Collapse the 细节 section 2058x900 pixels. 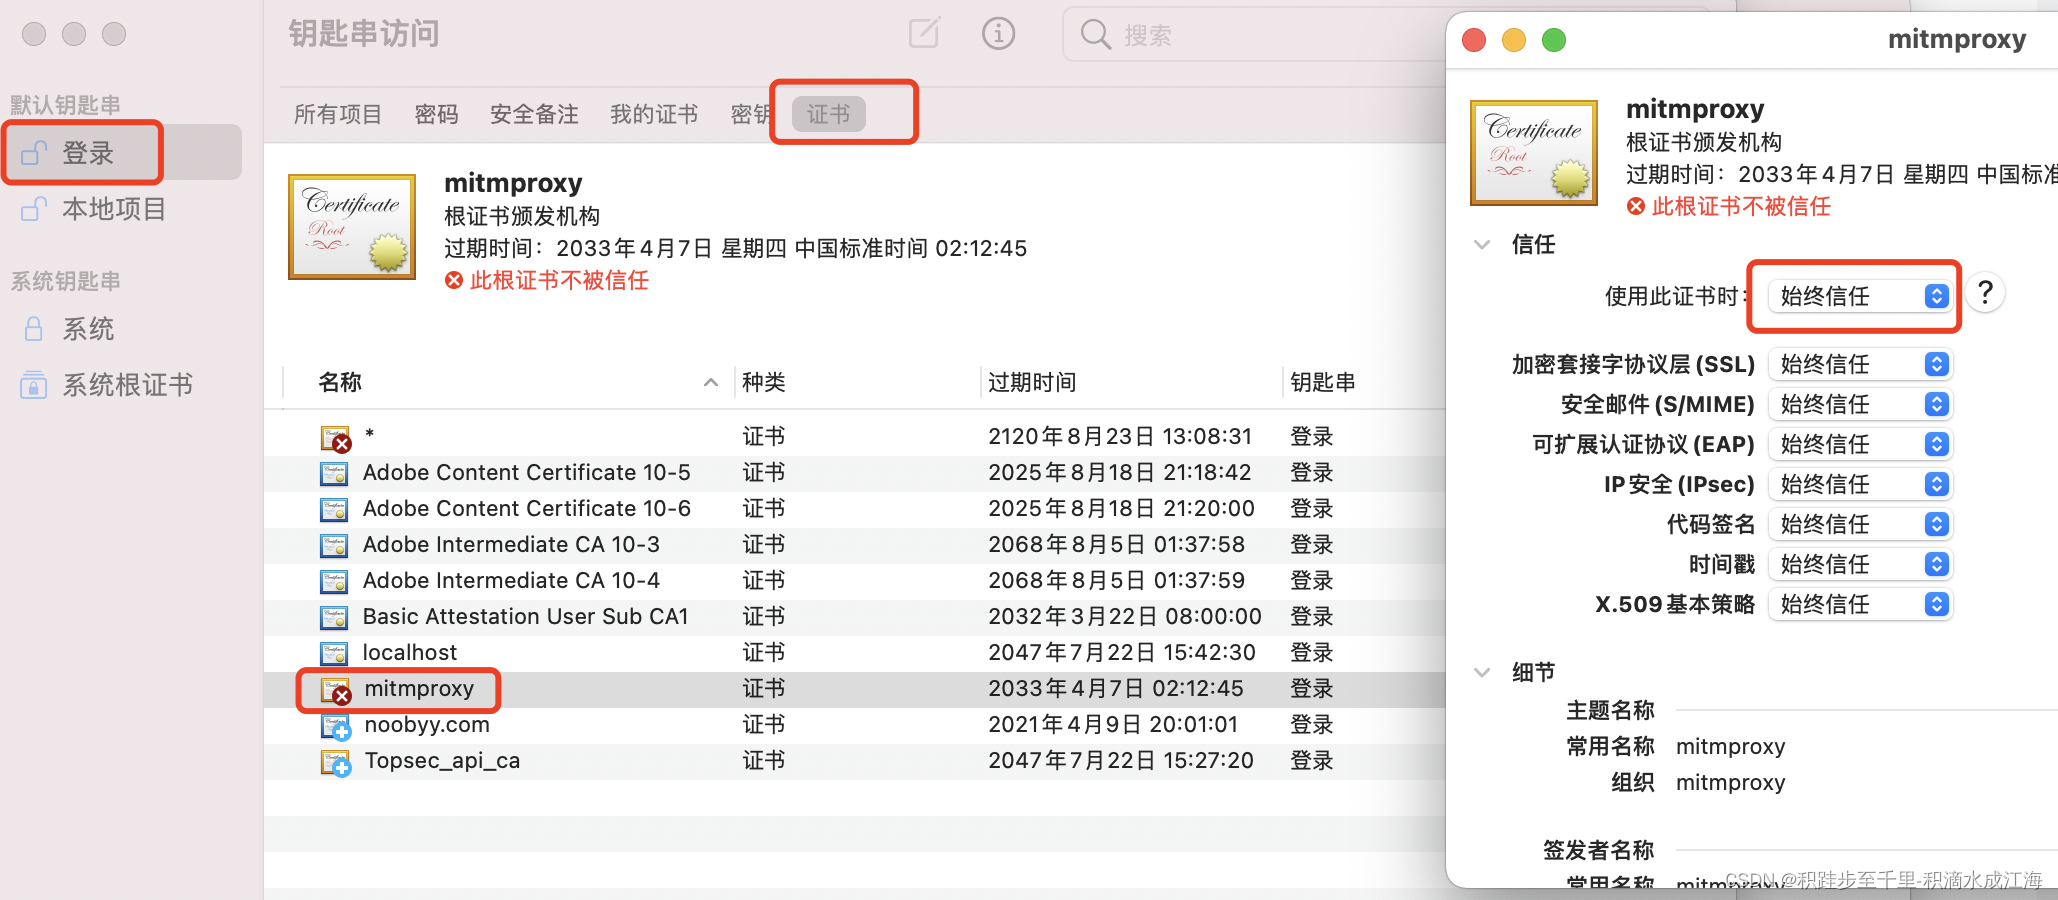point(1481,672)
